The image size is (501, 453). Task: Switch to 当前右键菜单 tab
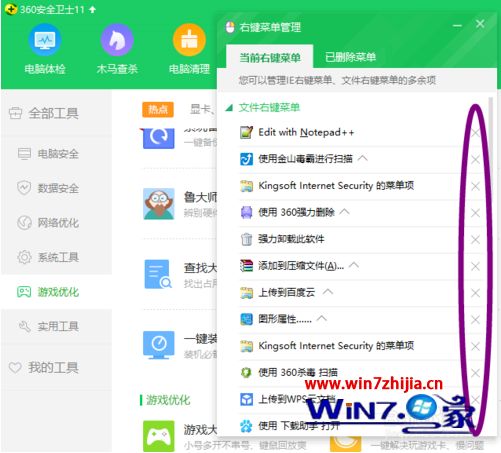pos(270,57)
